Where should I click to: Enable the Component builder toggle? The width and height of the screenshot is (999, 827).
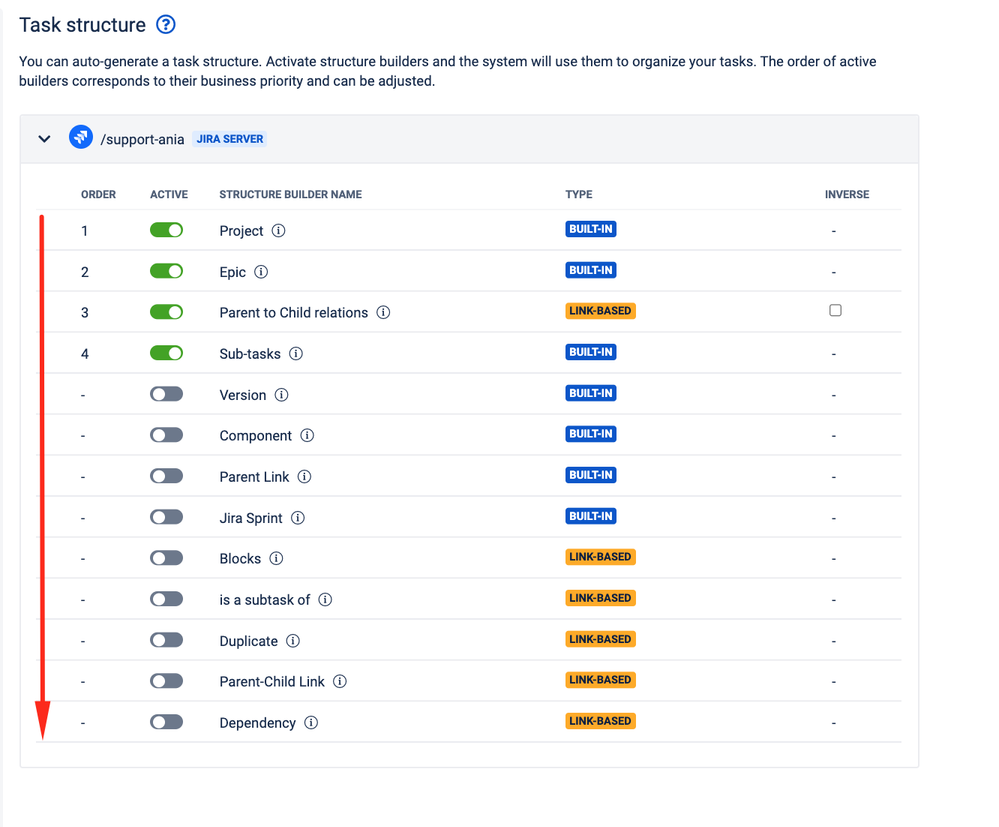166,435
